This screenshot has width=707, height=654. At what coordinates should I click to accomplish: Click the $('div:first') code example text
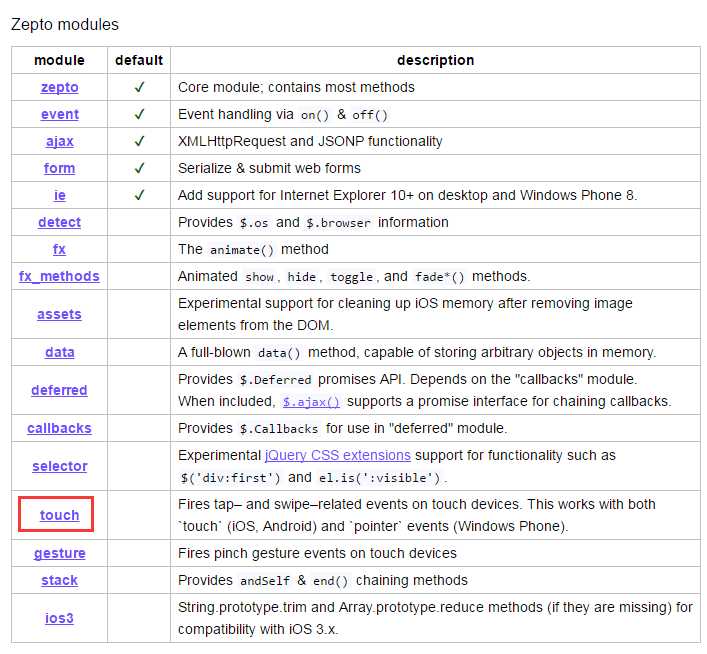(x=230, y=478)
